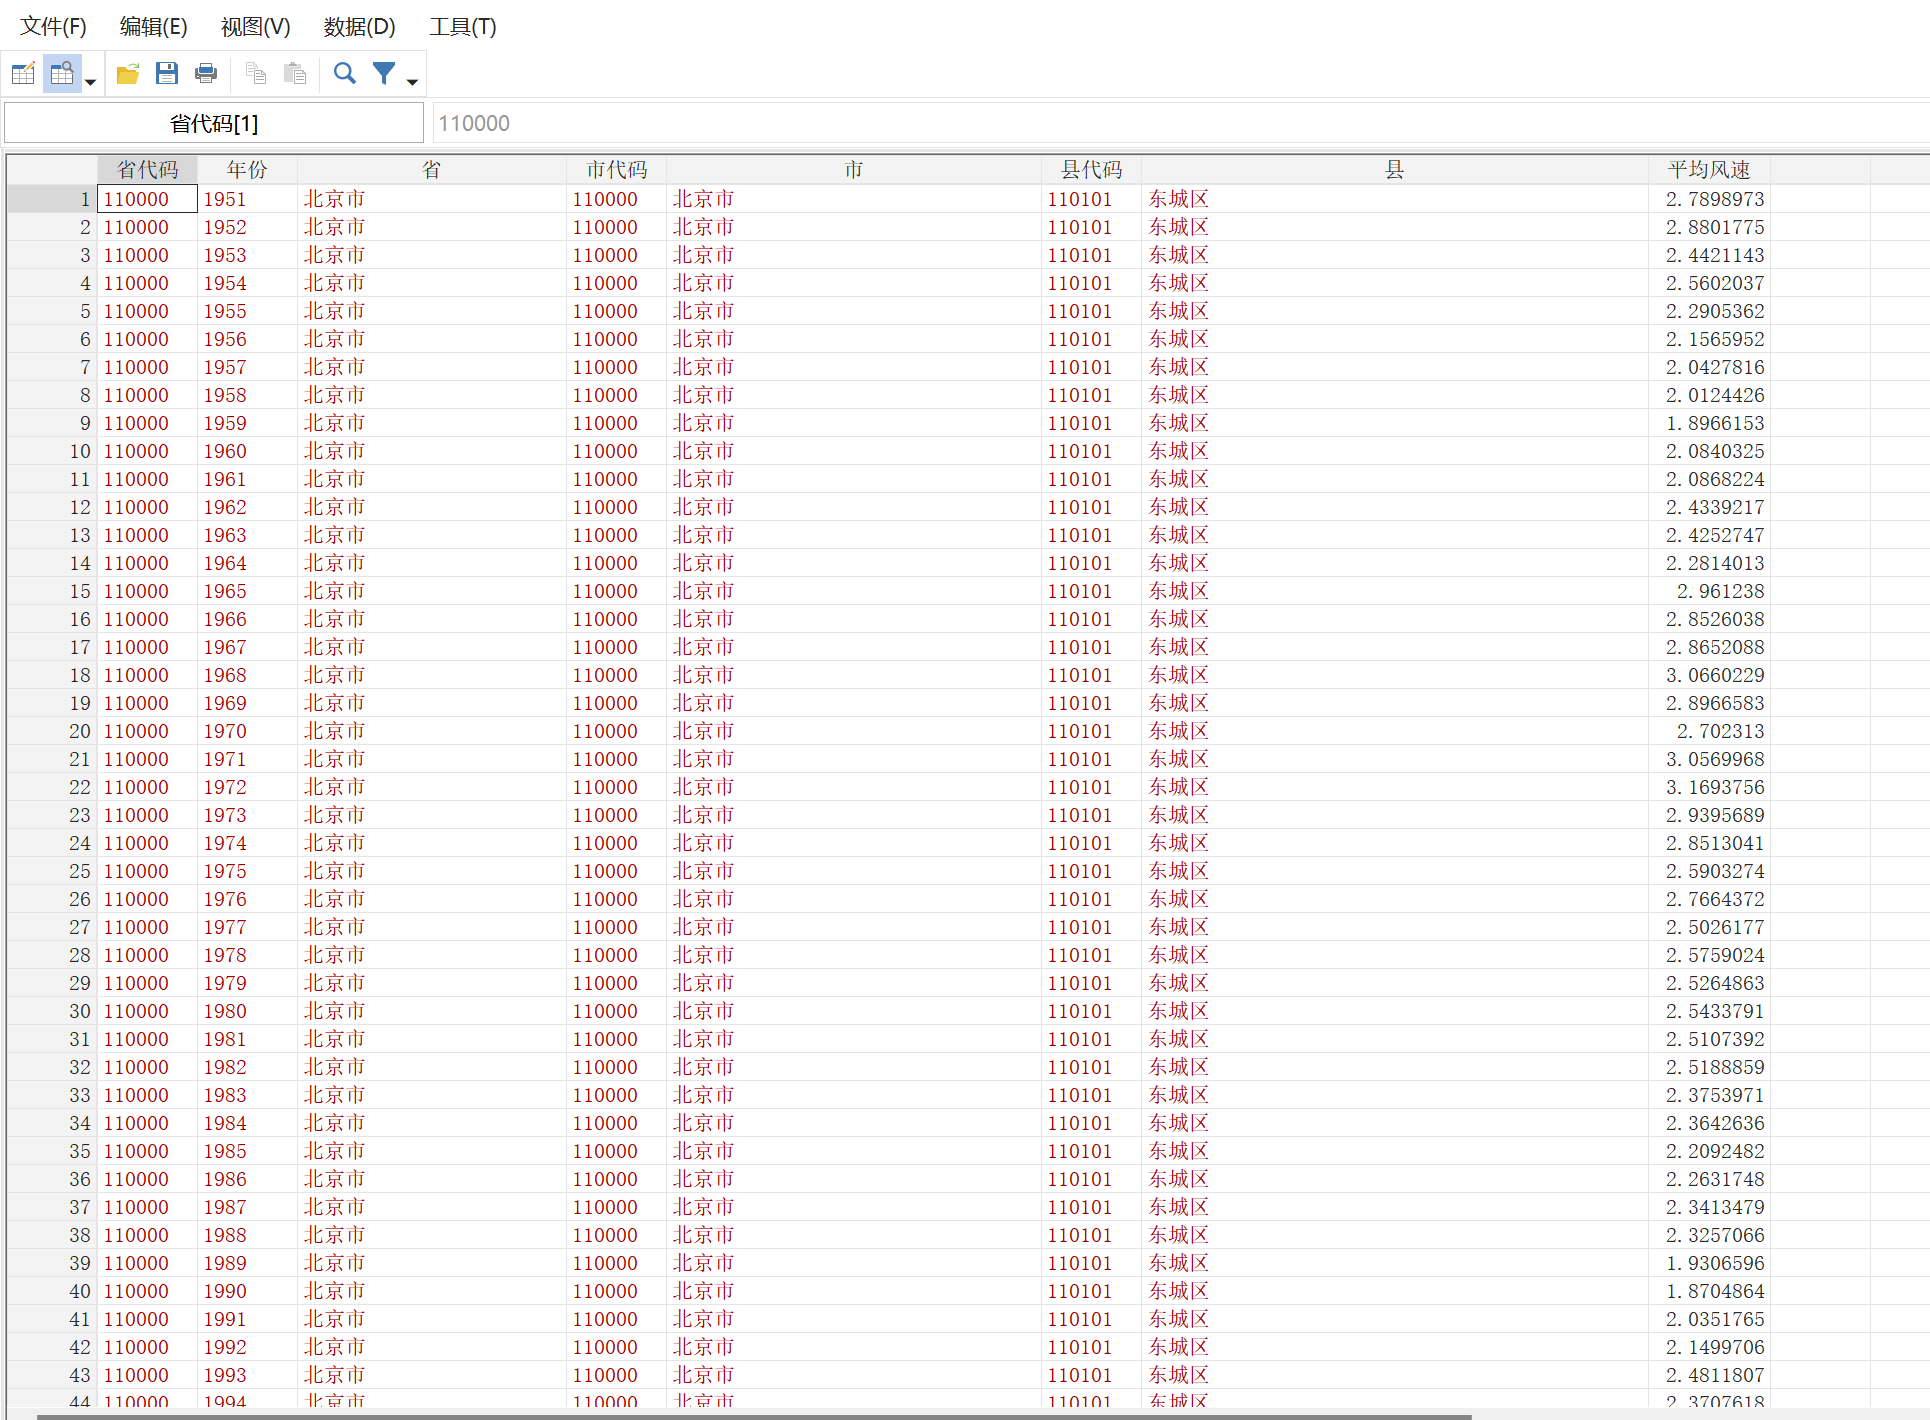Toggle data browse mode icon
Viewport: 1930px width, 1420px height.
click(x=62, y=73)
